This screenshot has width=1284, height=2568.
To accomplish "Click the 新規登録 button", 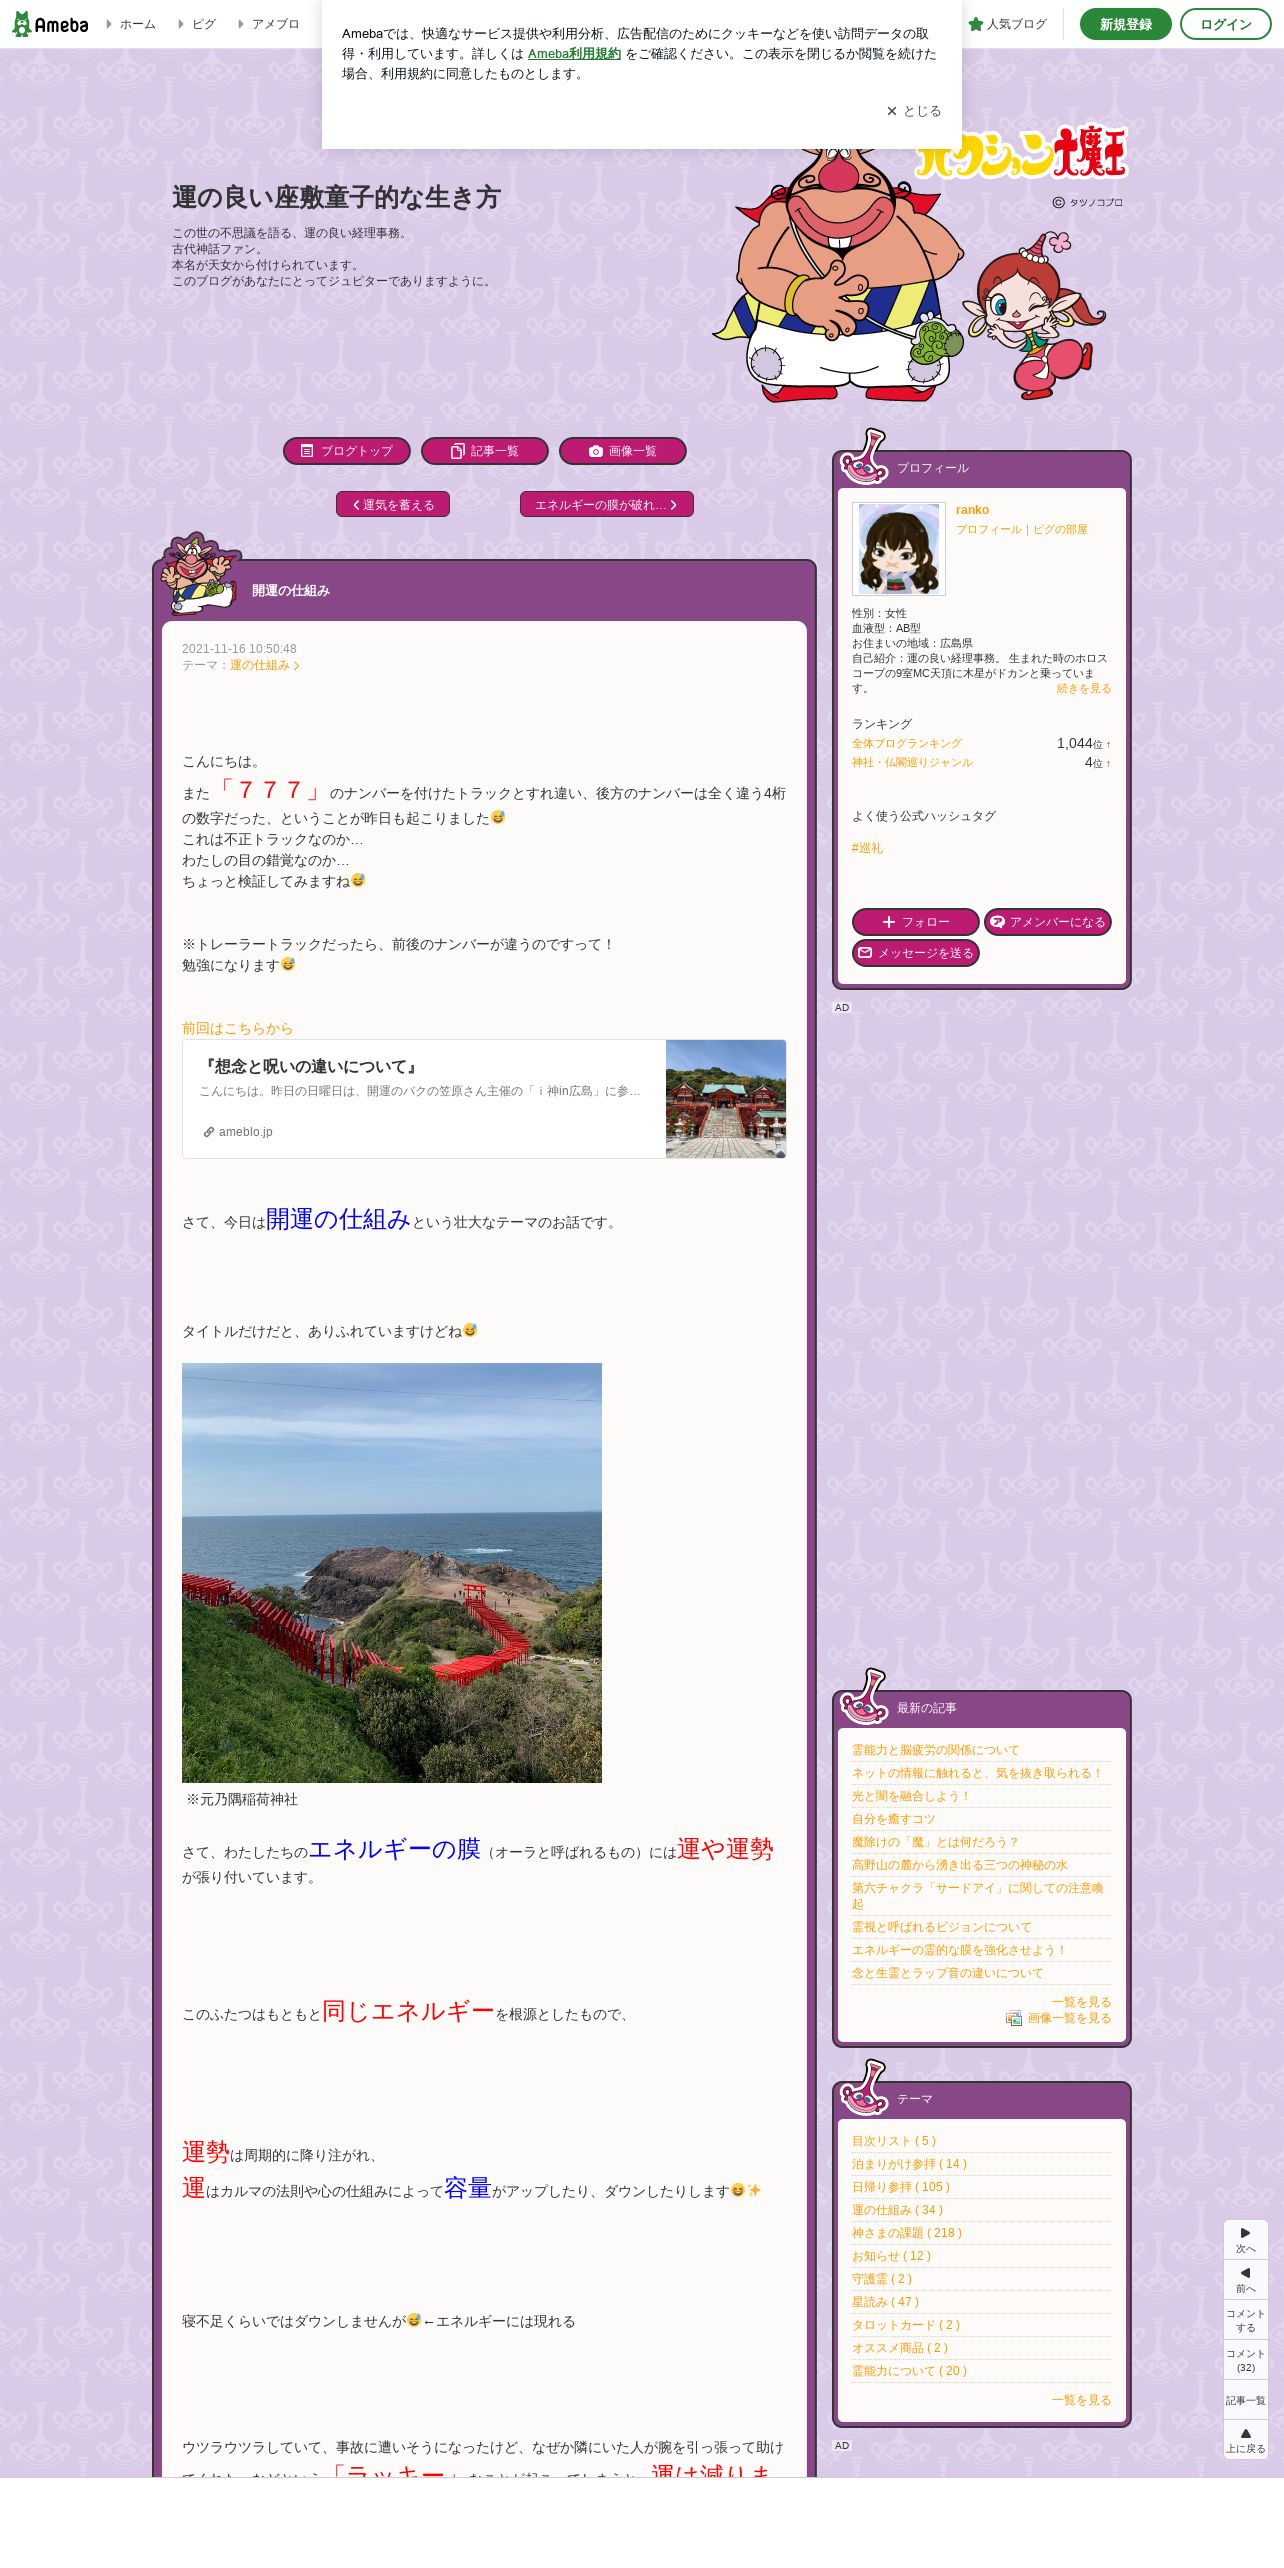I will click(x=1126, y=24).
